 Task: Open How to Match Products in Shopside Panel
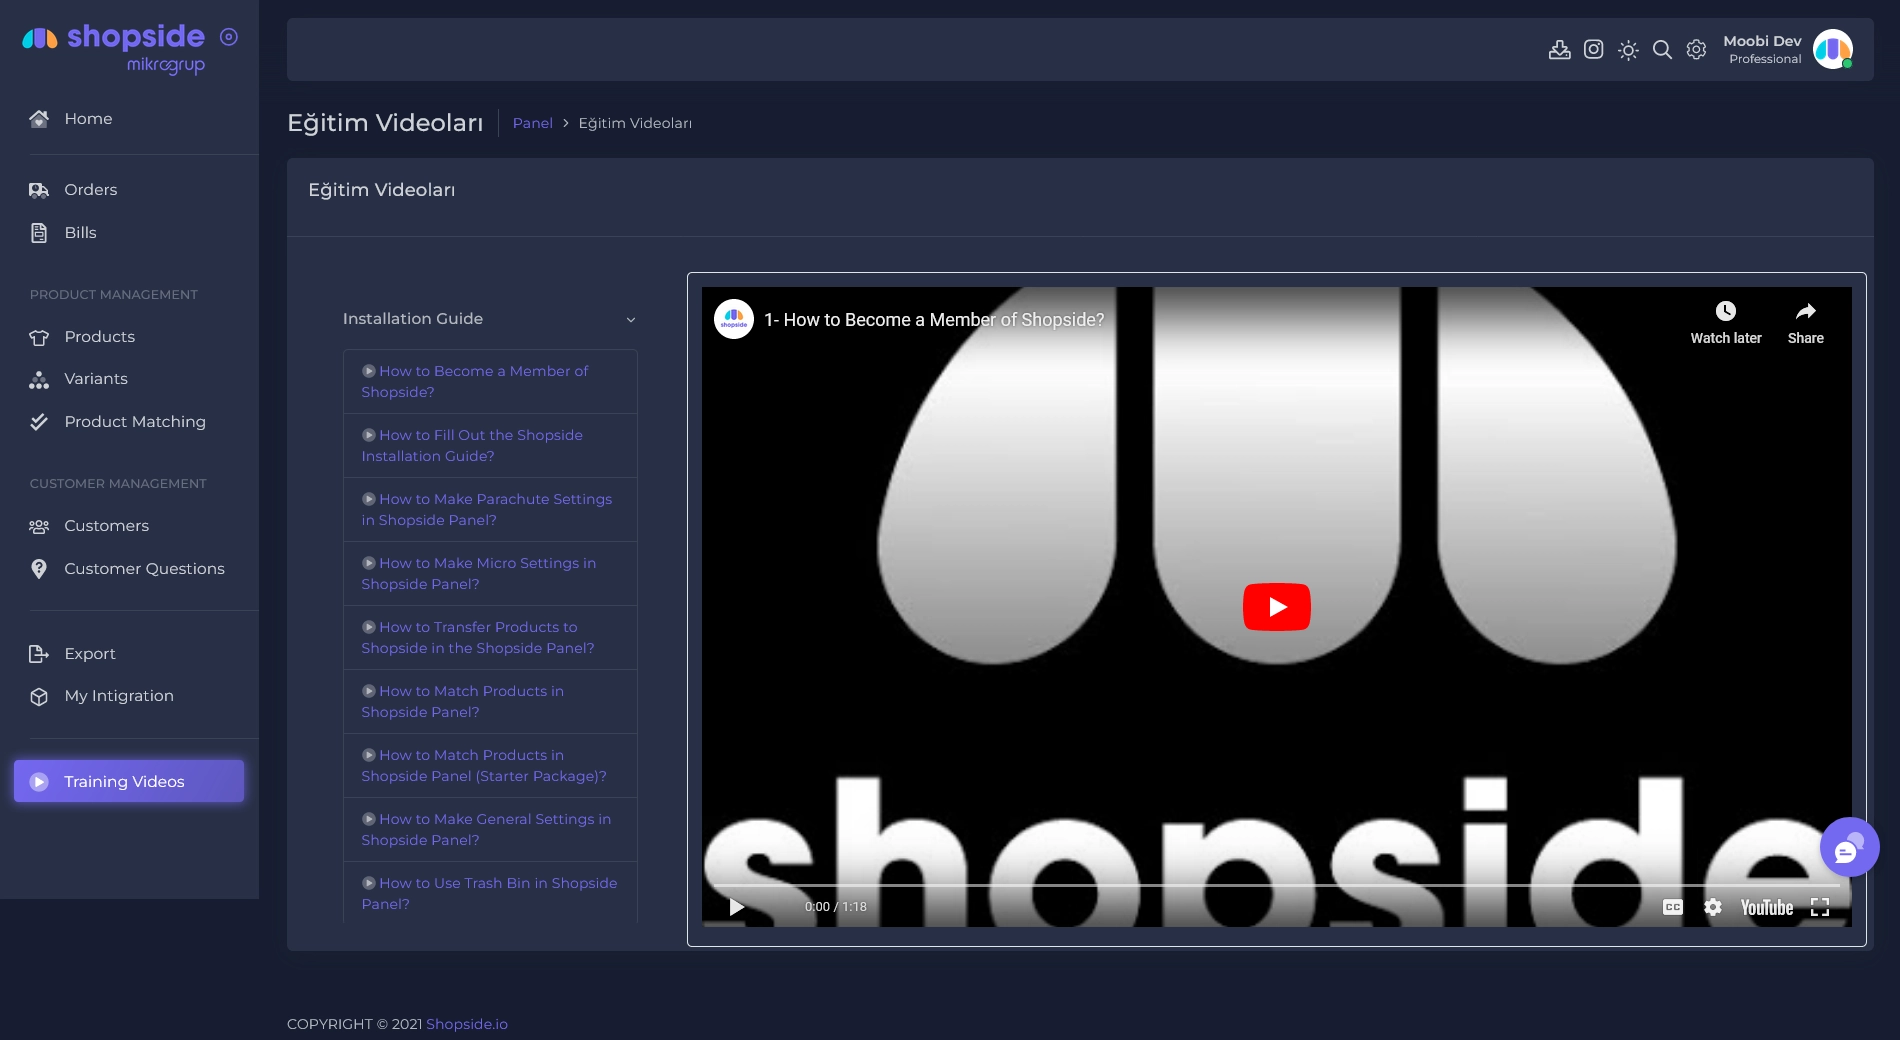pyautogui.click(x=490, y=701)
